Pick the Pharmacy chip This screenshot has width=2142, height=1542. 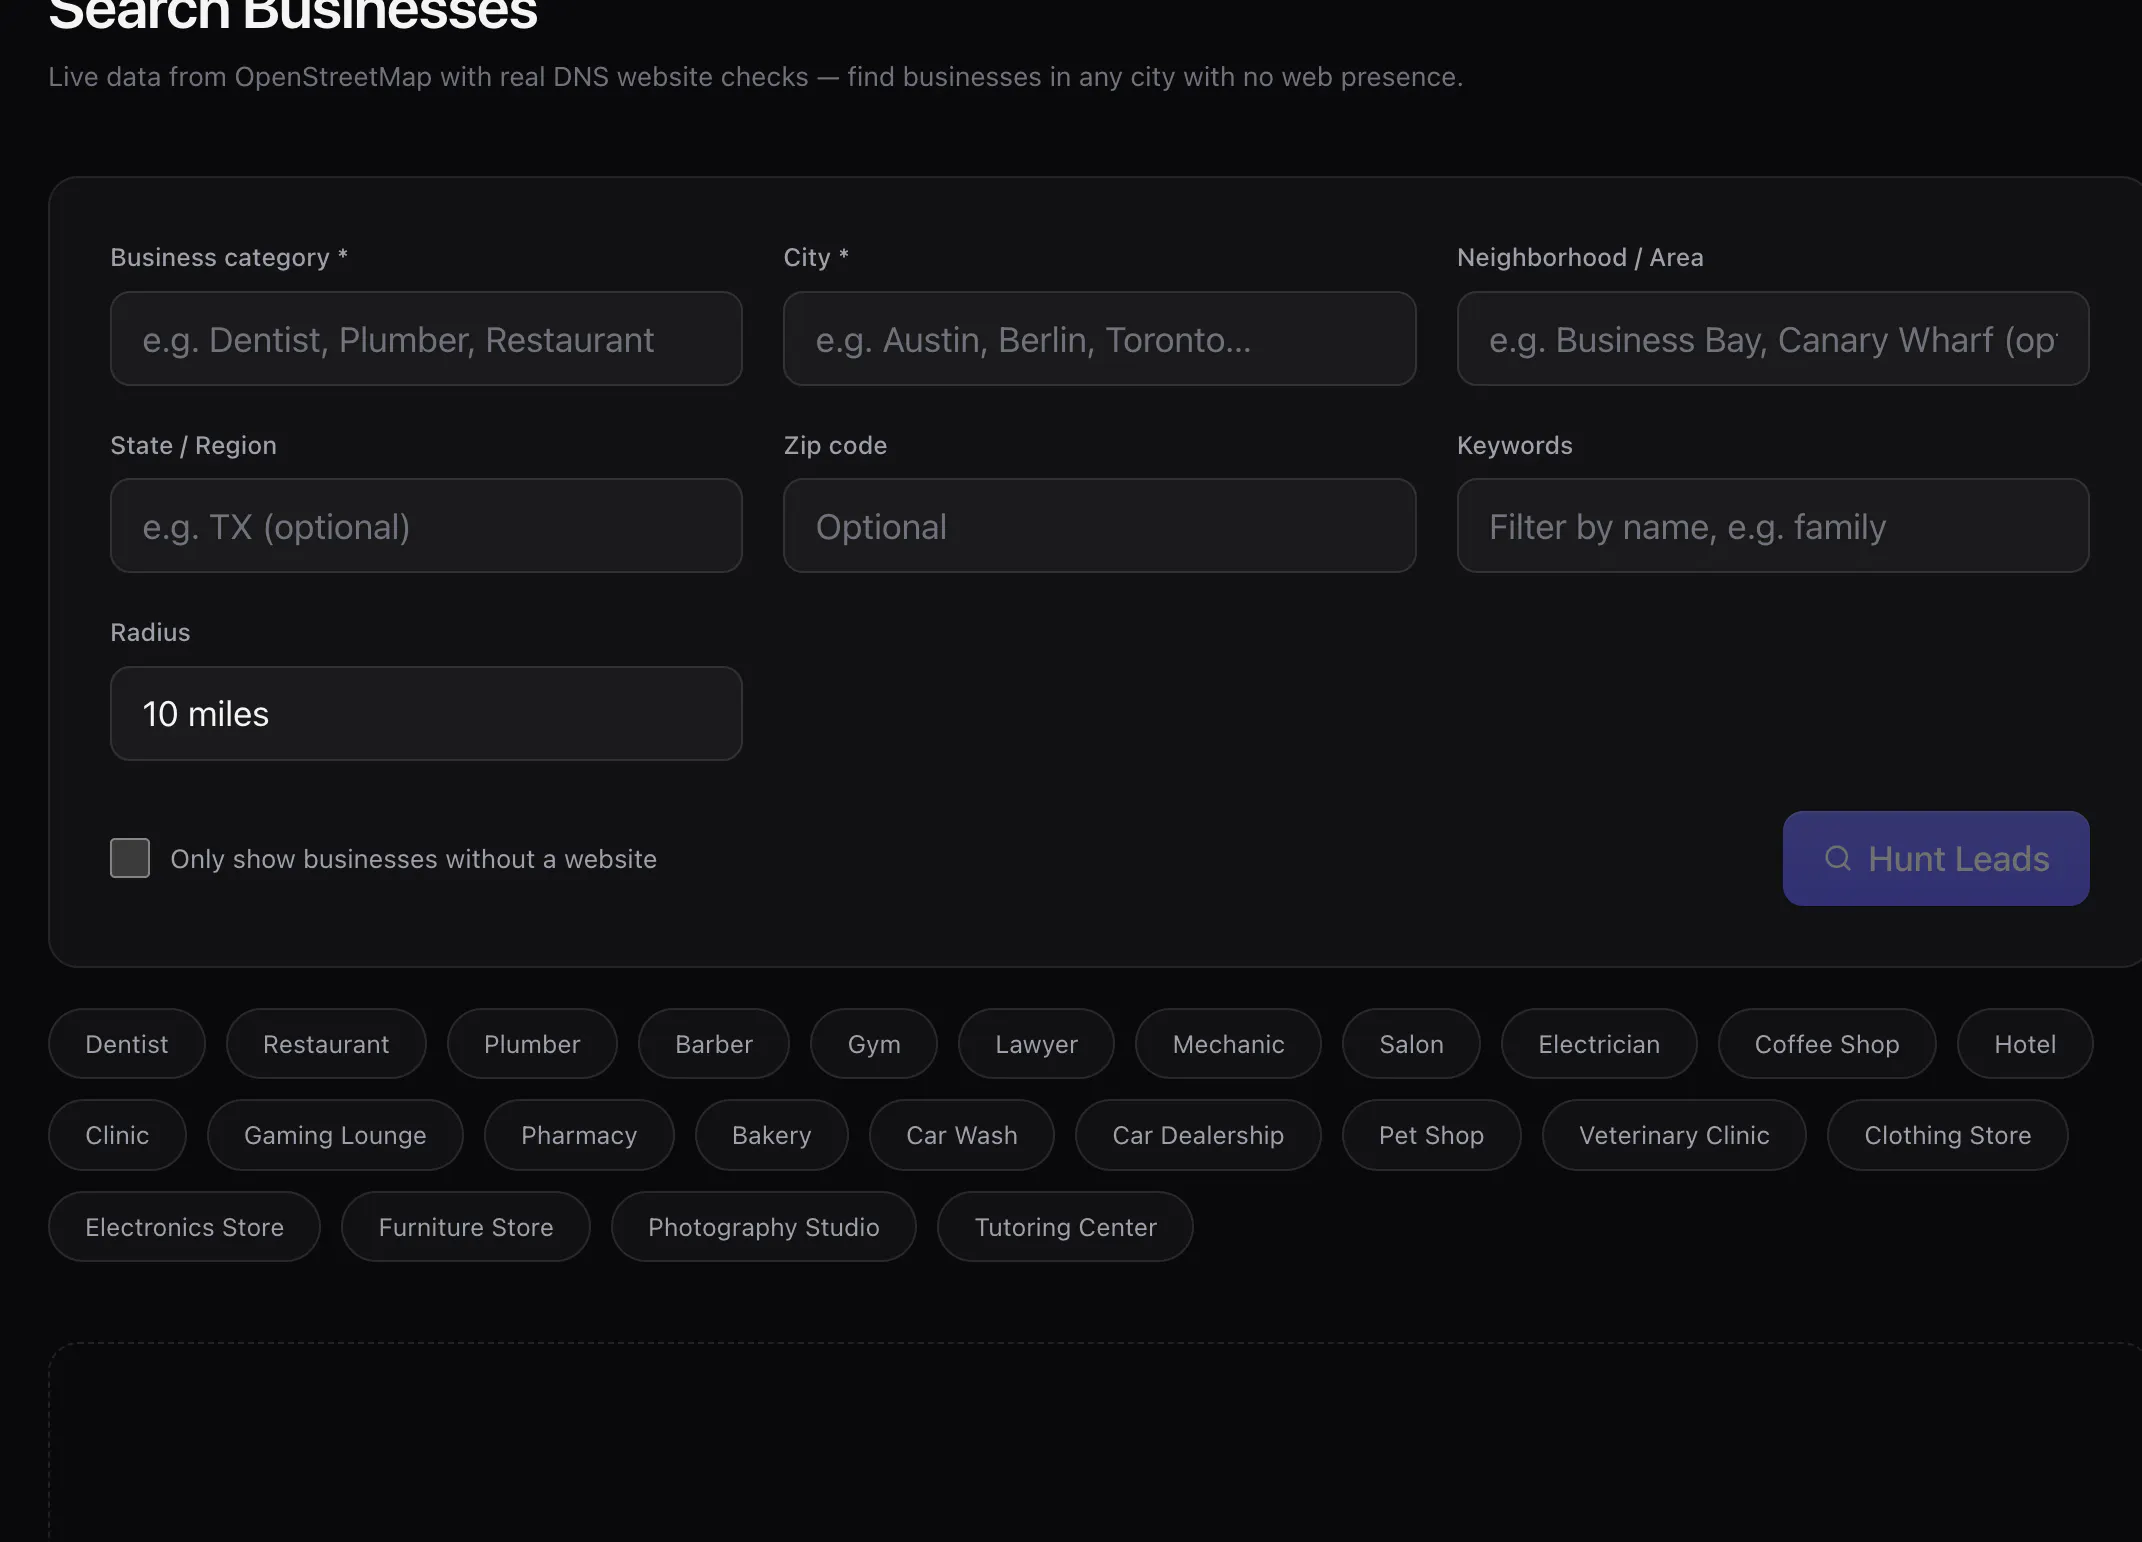click(579, 1135)
